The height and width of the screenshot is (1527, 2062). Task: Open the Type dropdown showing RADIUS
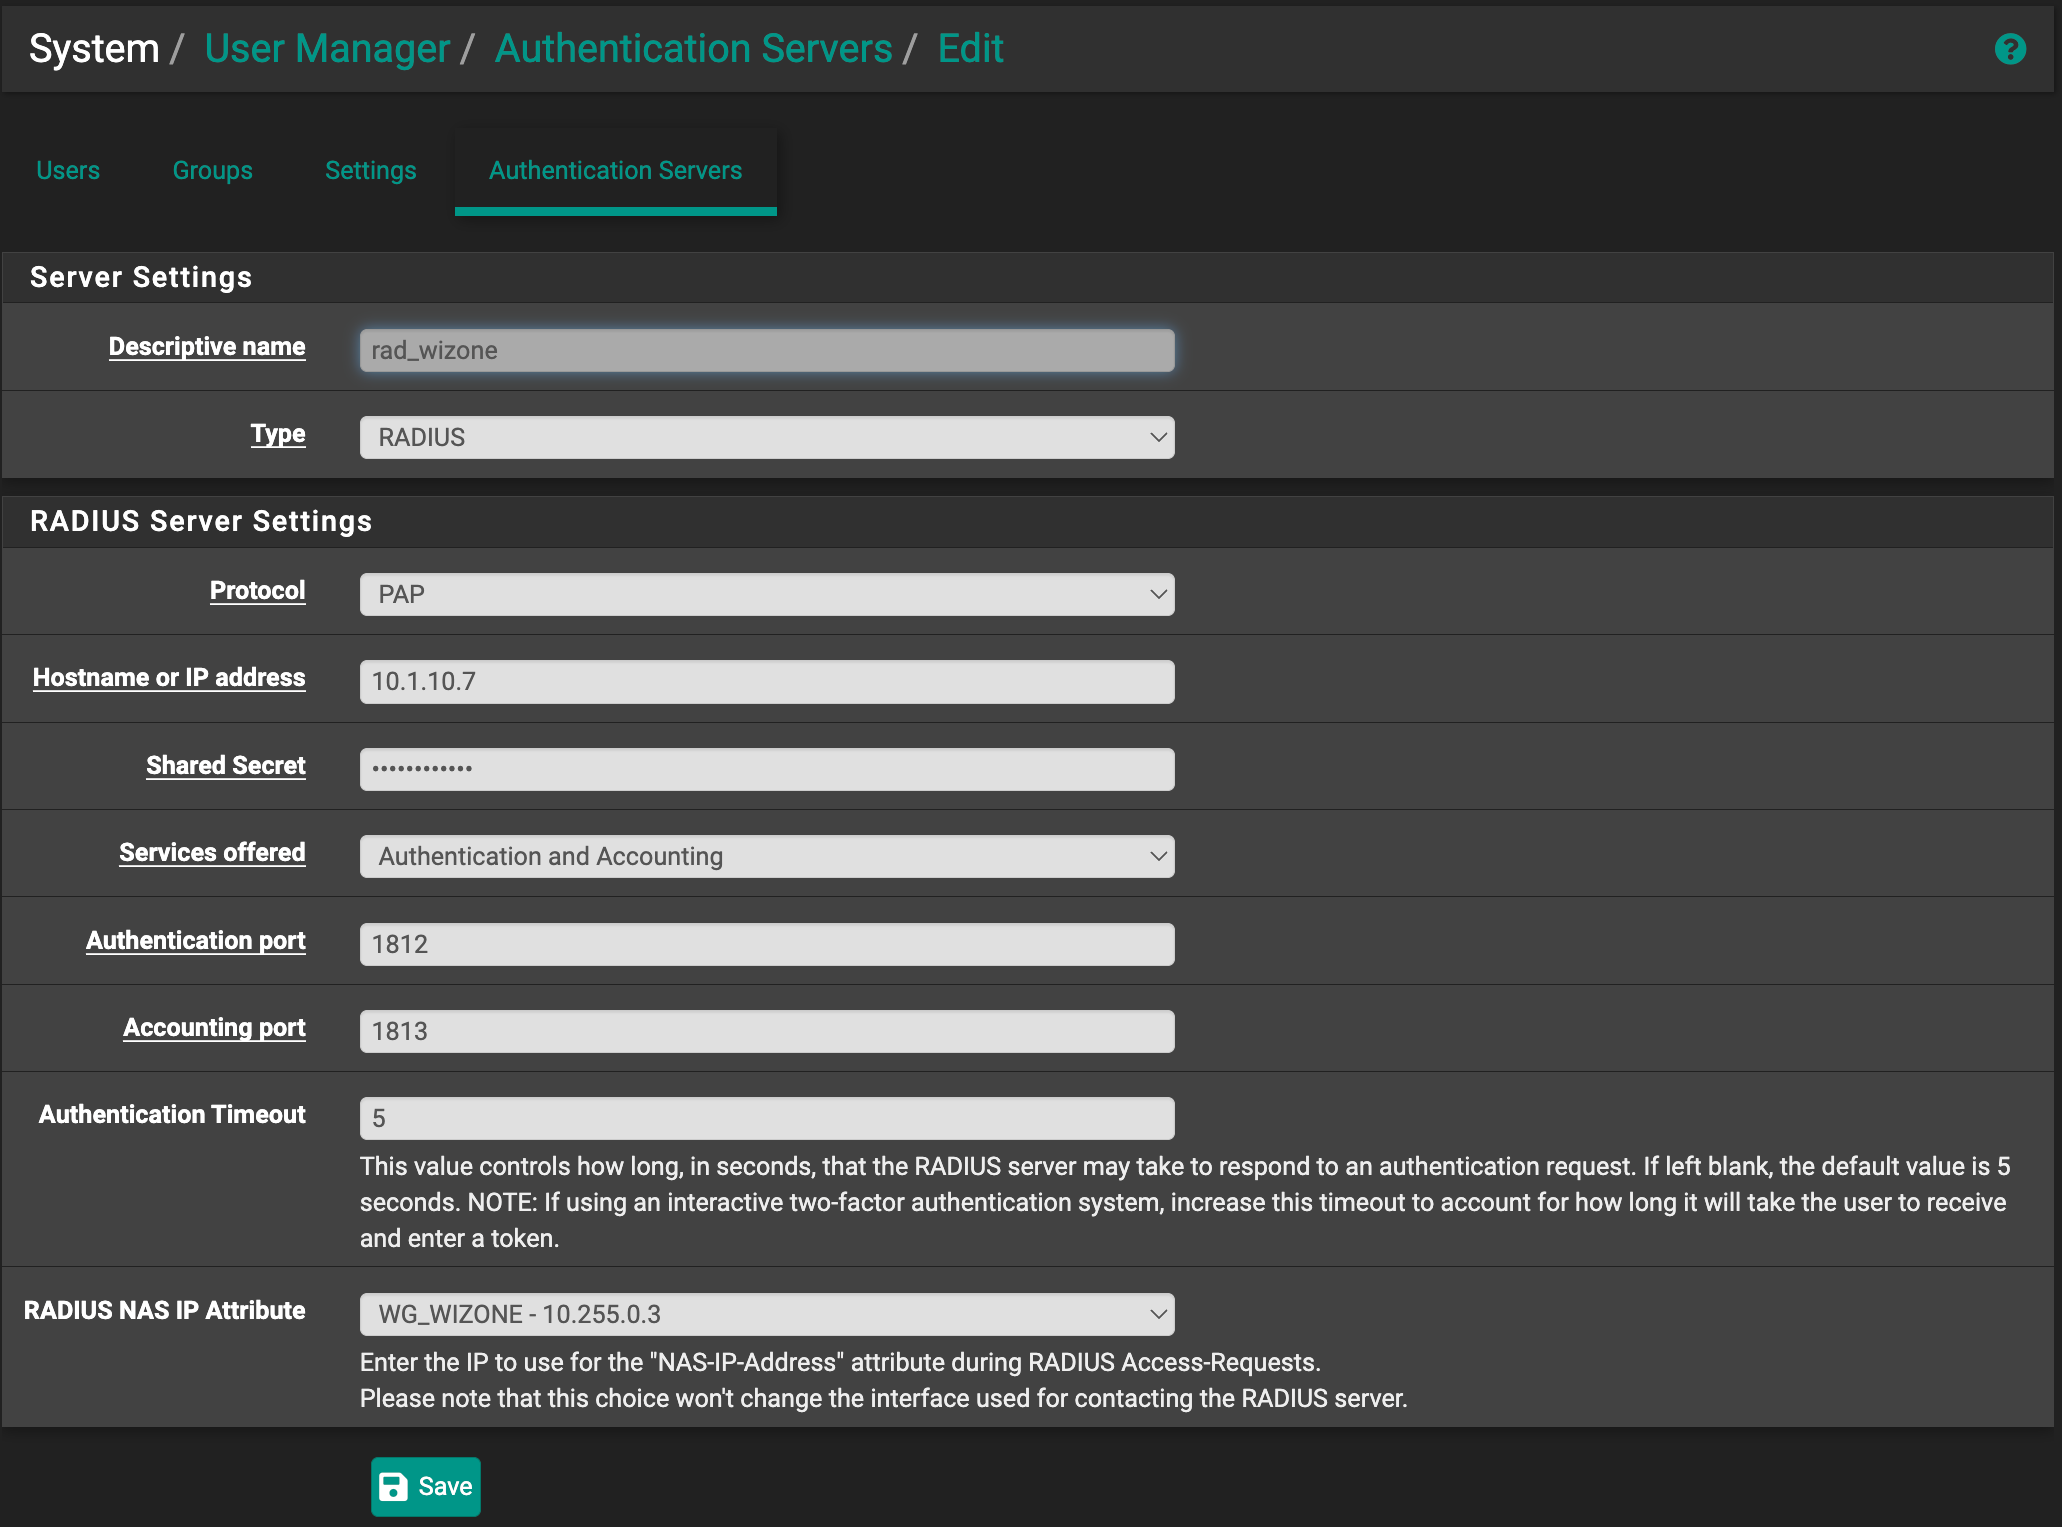[766, 437]
